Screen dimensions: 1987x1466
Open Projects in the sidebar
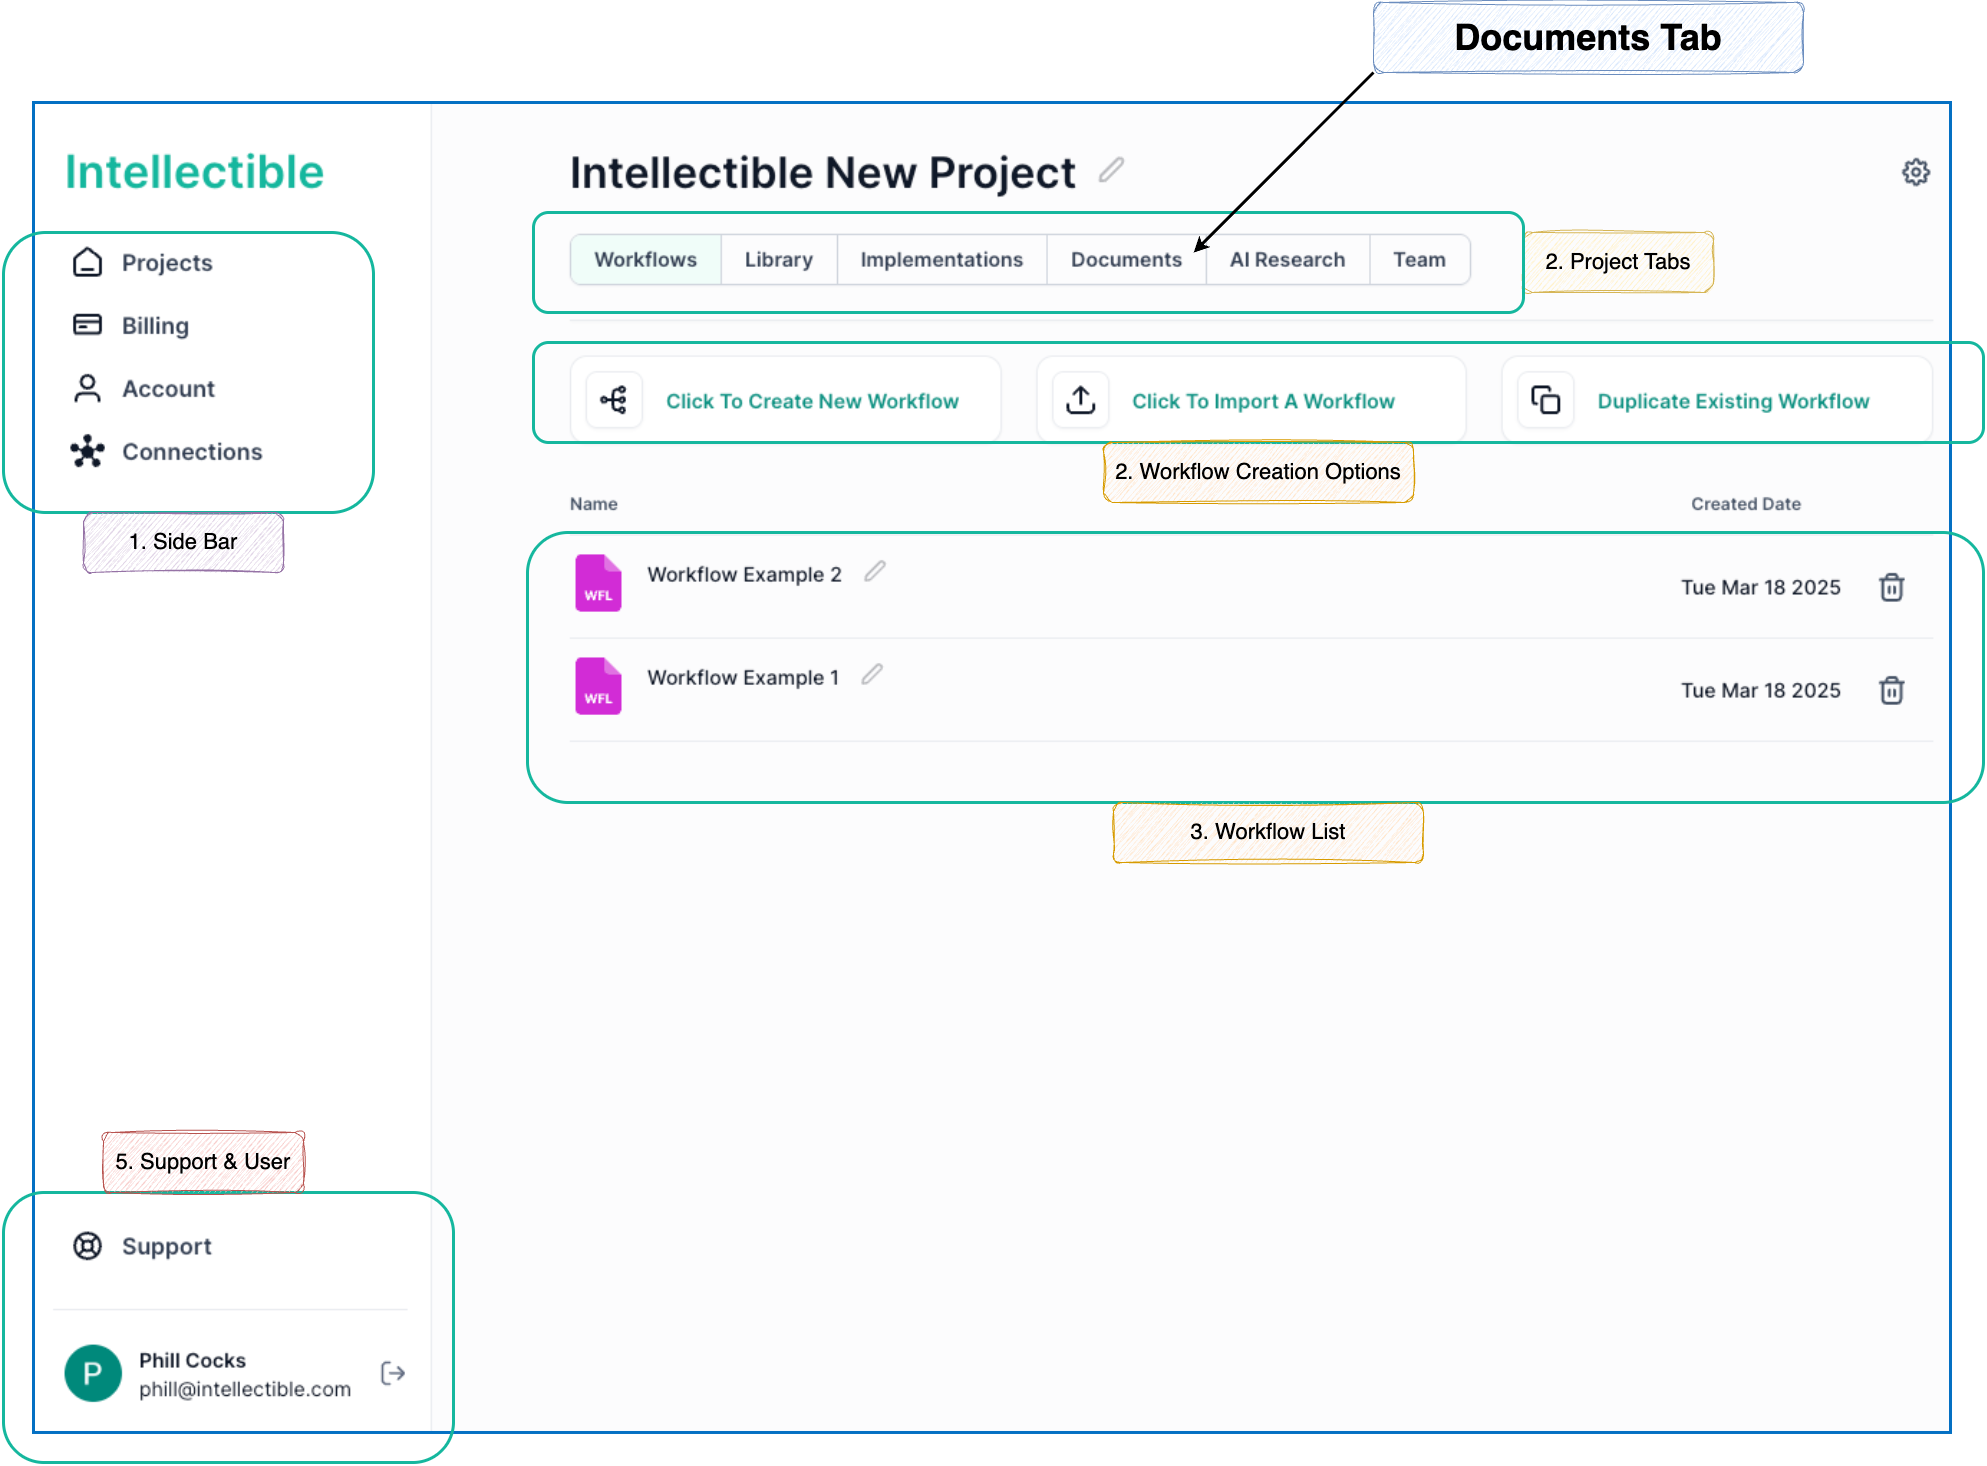[x=167, y=262]
